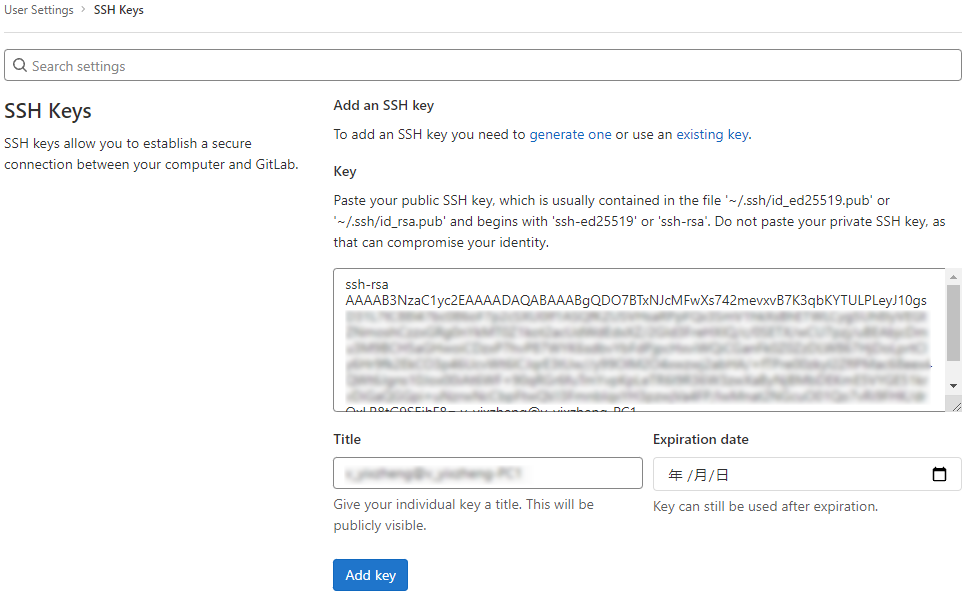The width and height of the screenshot is (965, 594).
Task: Click the 'Add an SSH key' heading
Action: coord(383,105)
